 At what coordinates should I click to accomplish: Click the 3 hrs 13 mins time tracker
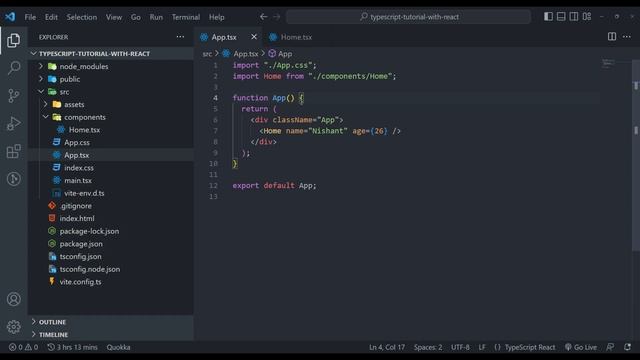pos(72,347)
